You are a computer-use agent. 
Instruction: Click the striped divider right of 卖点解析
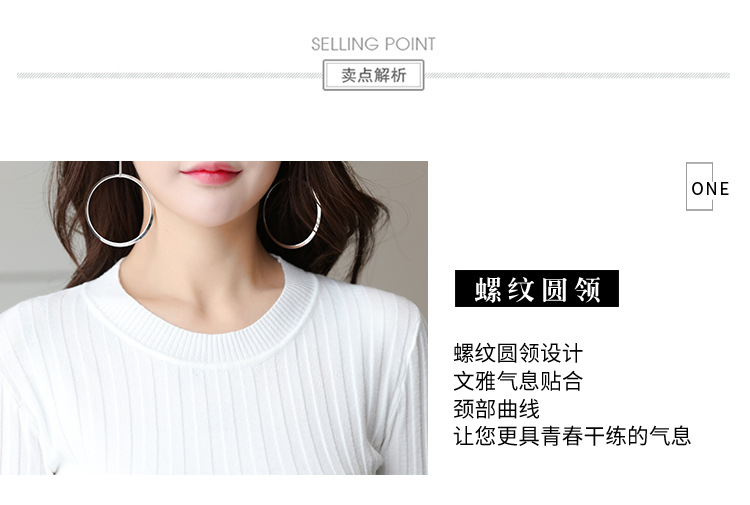coord(577,76)
